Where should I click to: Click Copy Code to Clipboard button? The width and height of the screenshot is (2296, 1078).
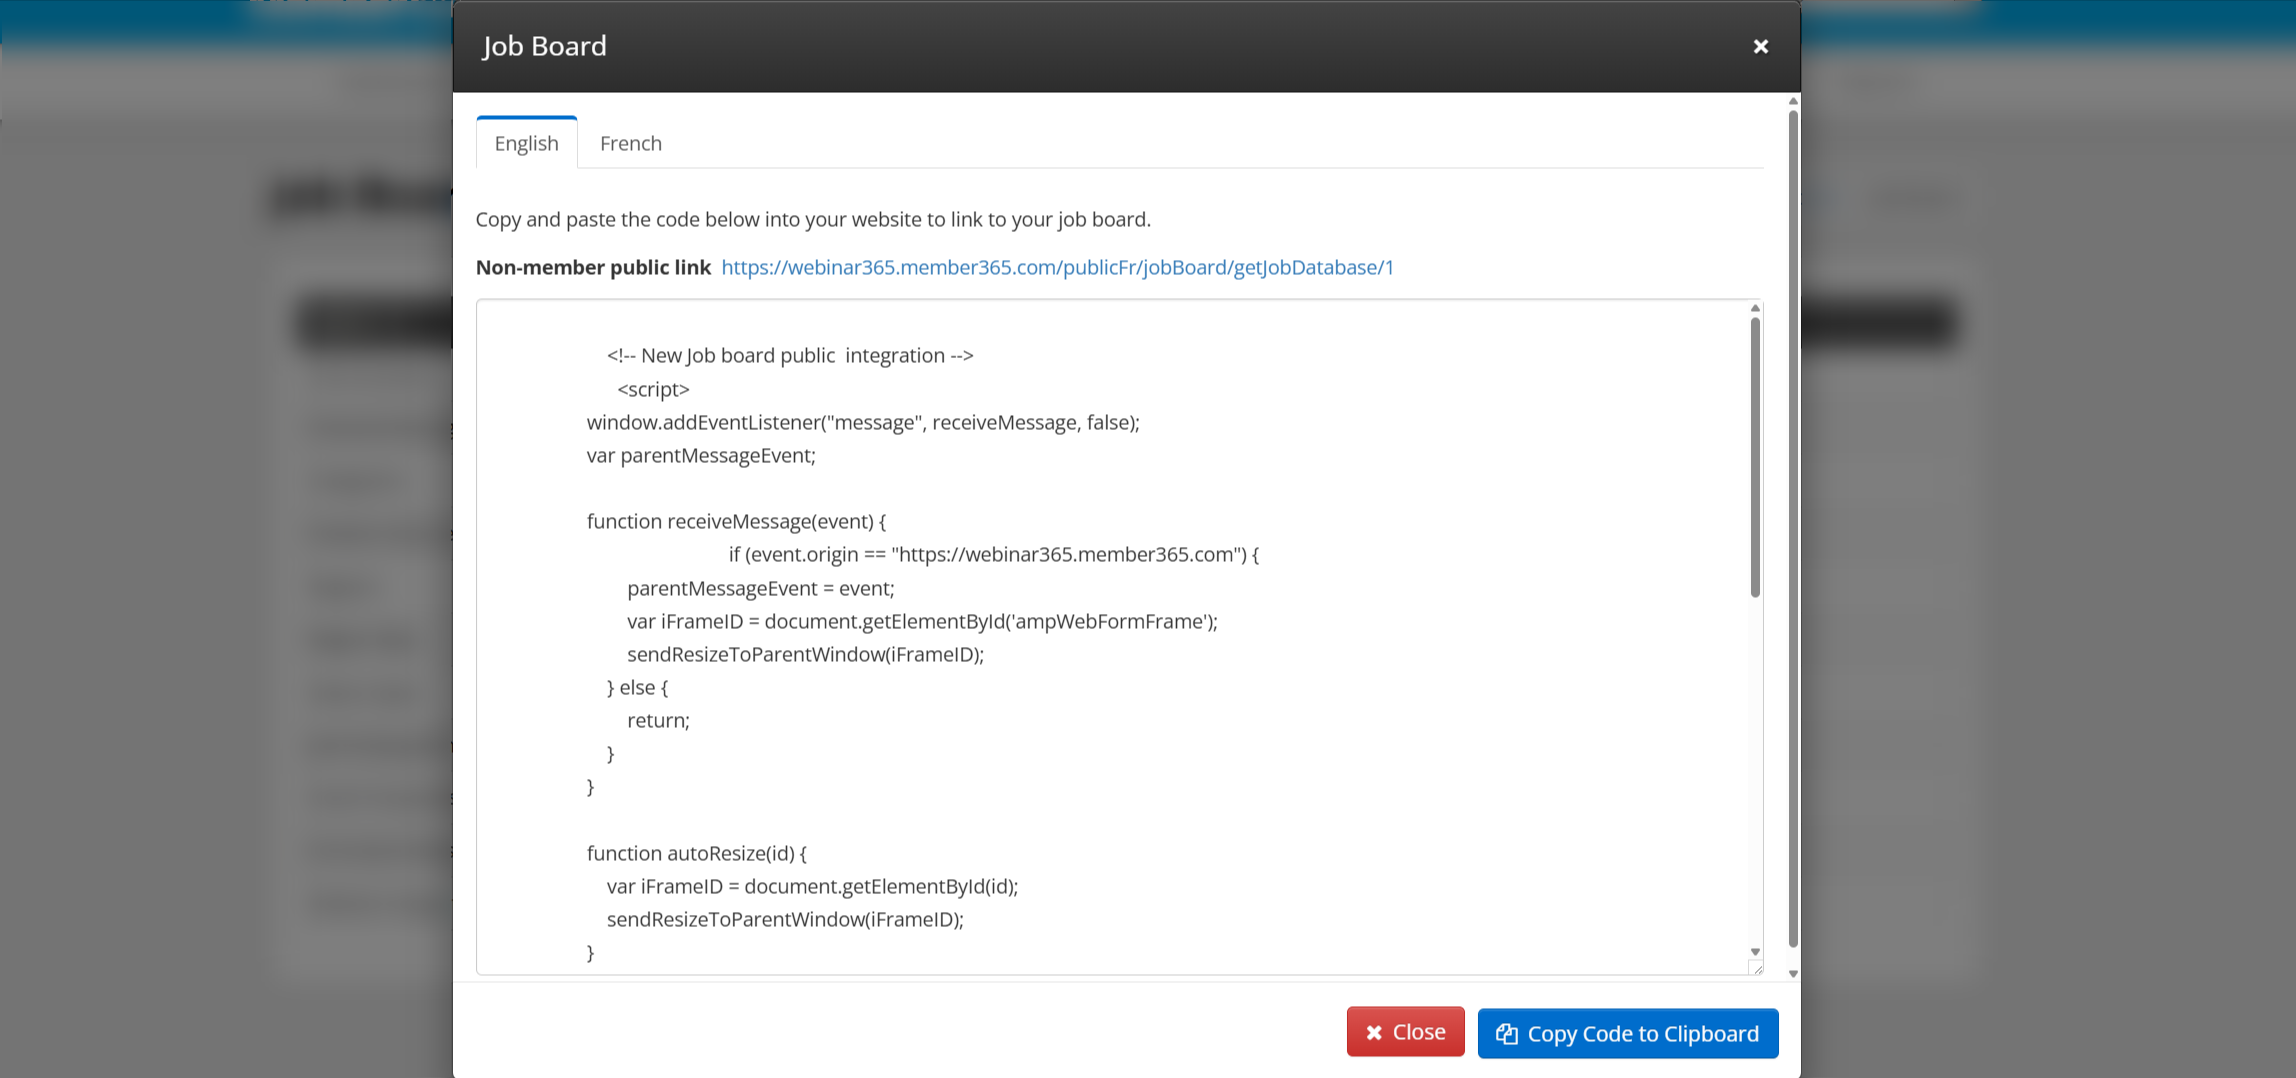[x=1627, y=1033]
